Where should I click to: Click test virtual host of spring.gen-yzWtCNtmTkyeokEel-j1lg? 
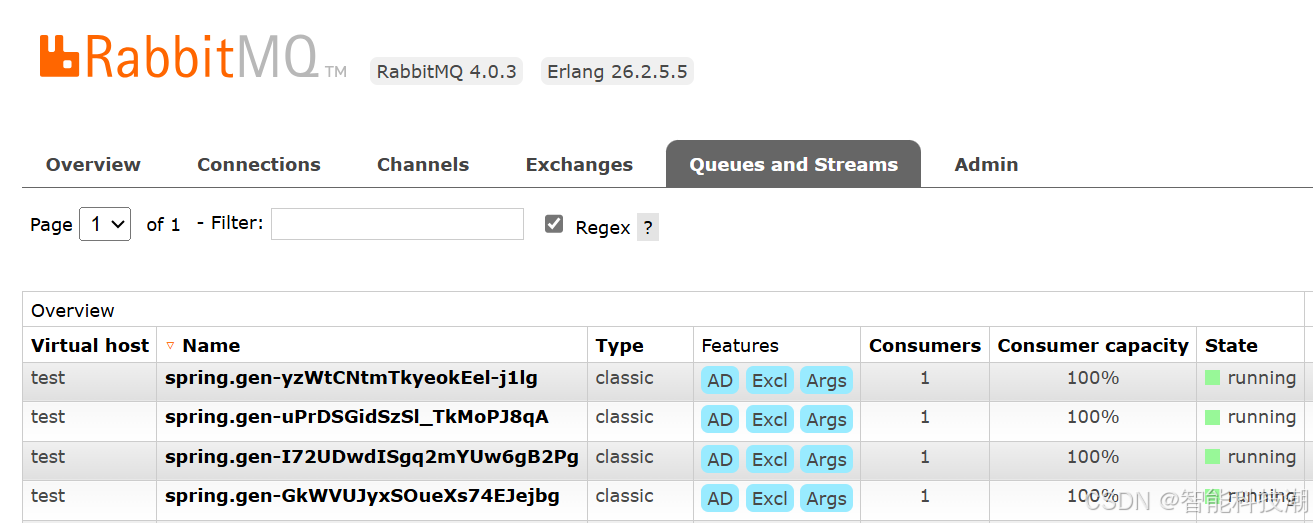point(48,378)
